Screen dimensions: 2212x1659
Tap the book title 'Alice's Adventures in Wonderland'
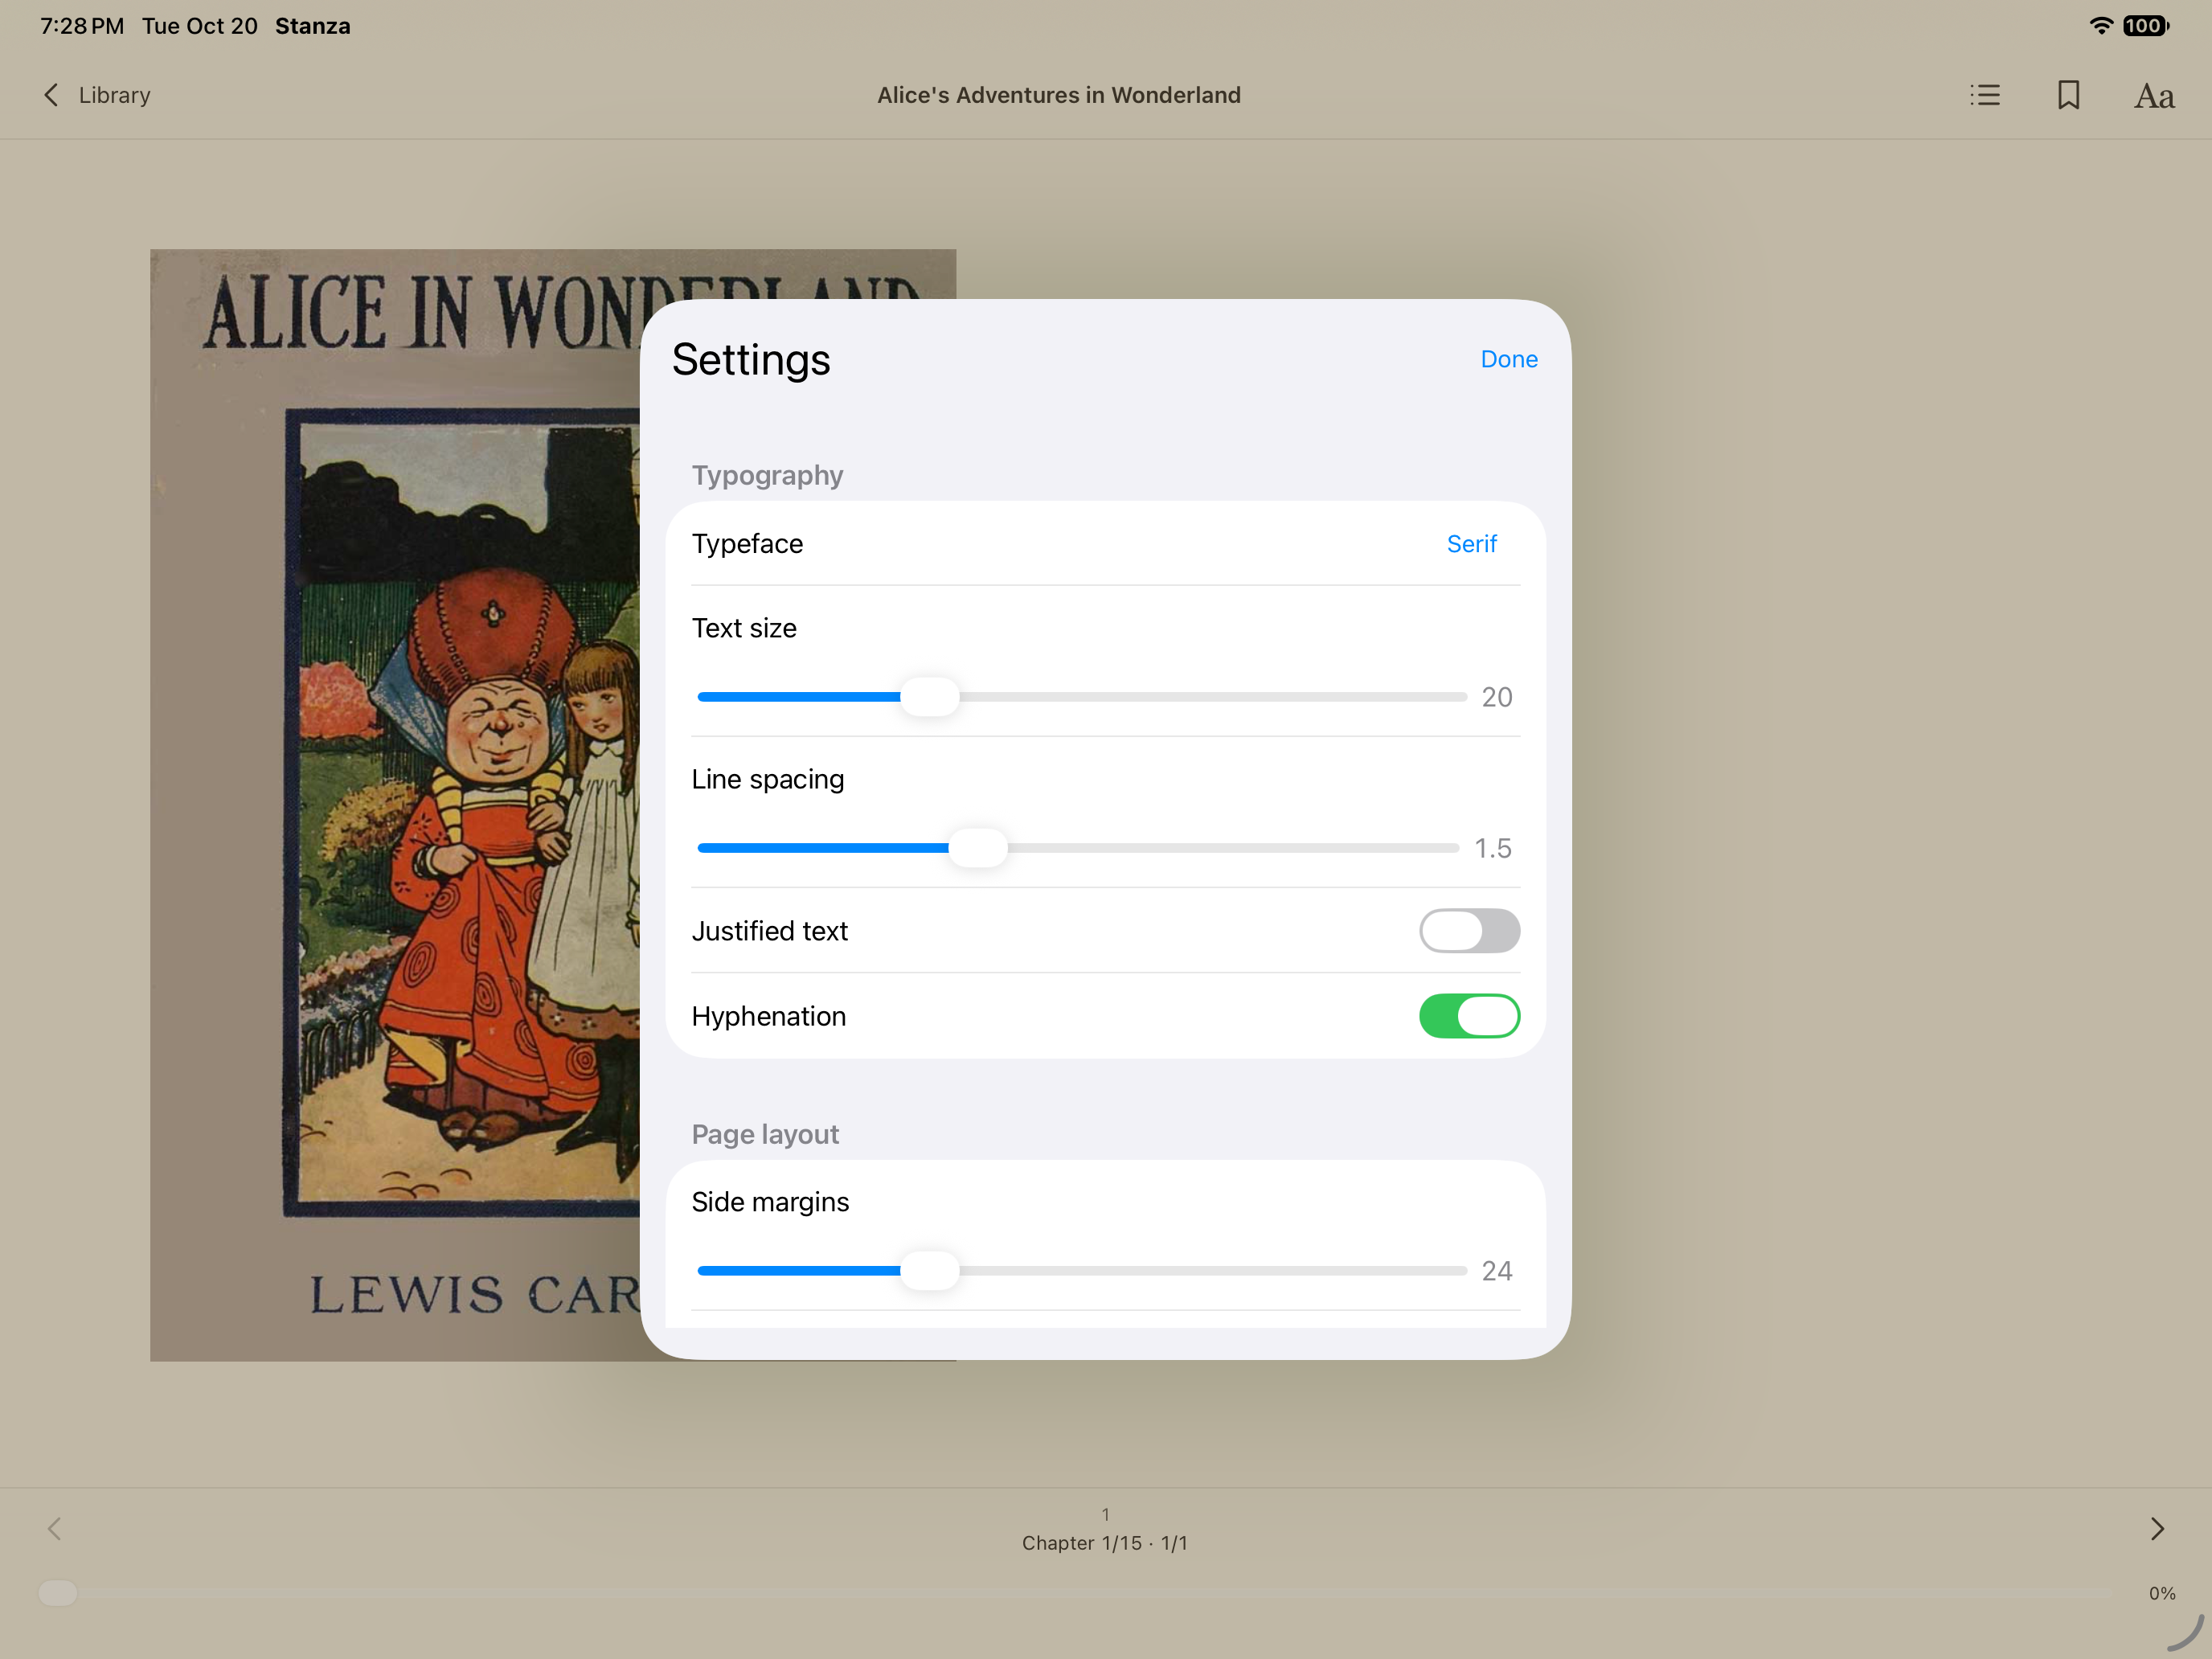(x=1059, y=95)
